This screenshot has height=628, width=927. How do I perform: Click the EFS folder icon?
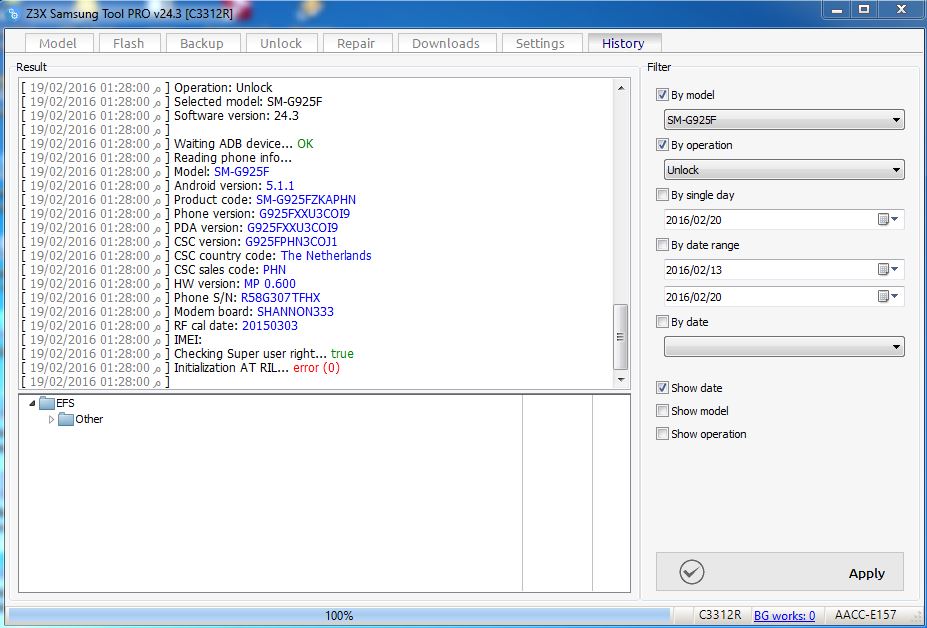[x=47, y=403]
